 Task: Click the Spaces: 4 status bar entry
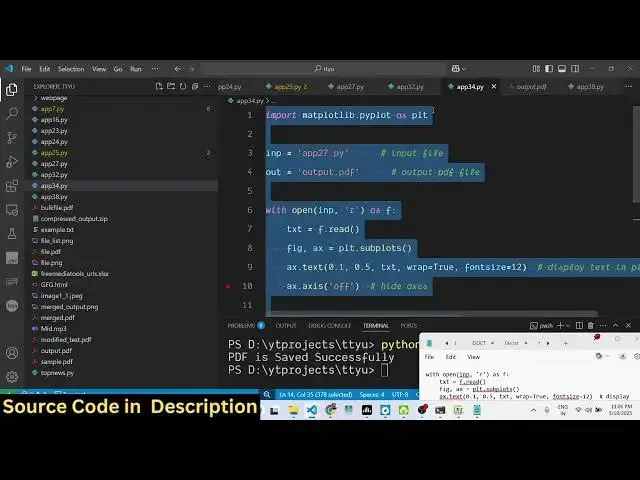coord(372,394)
